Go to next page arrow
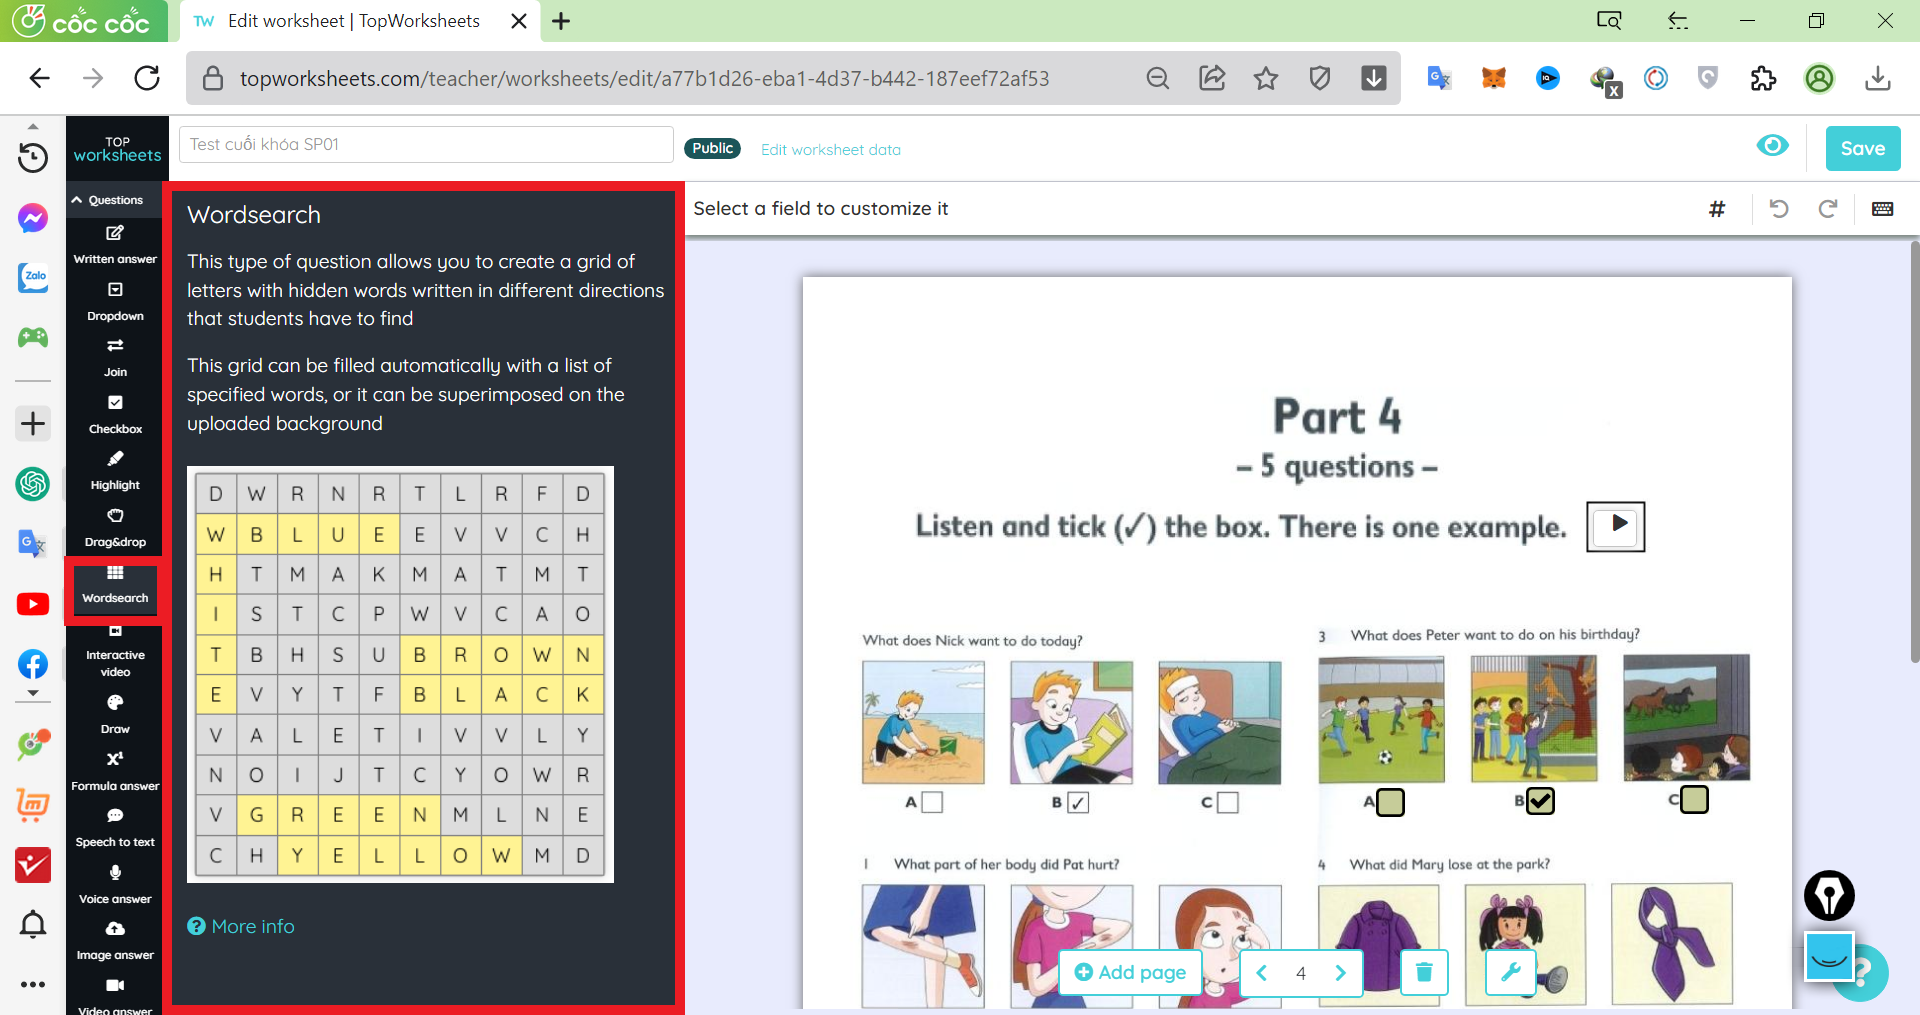This screenshot has width=1920, height=1015. 1340,973
